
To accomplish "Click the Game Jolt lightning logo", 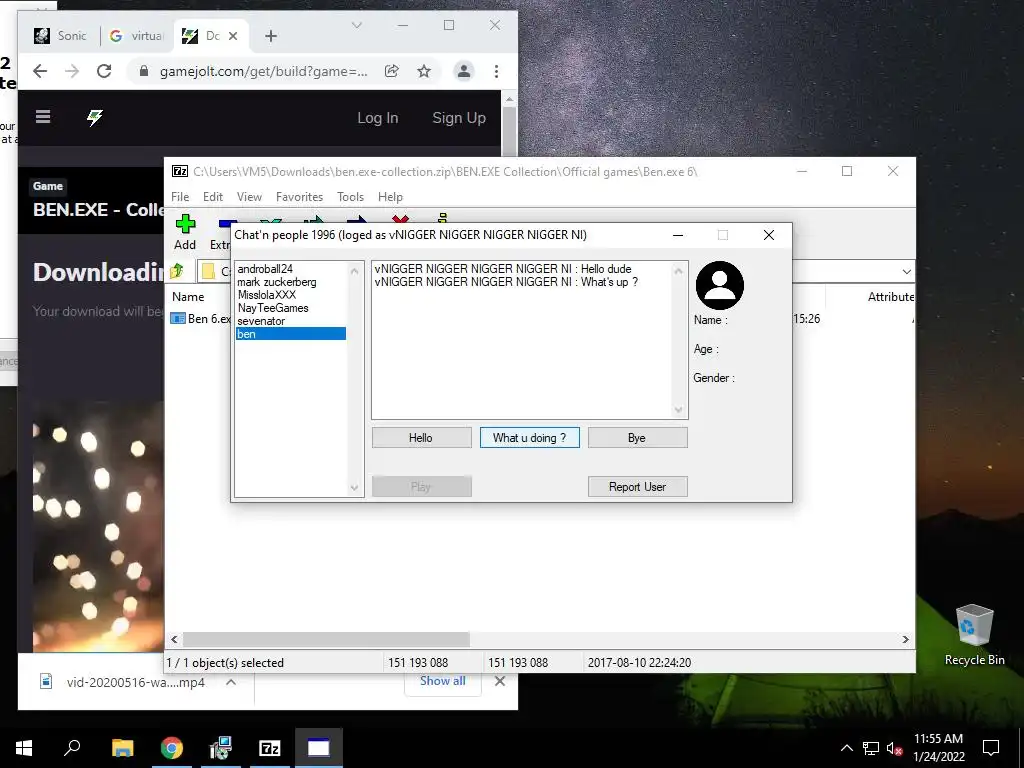I will tap(95, 118).
